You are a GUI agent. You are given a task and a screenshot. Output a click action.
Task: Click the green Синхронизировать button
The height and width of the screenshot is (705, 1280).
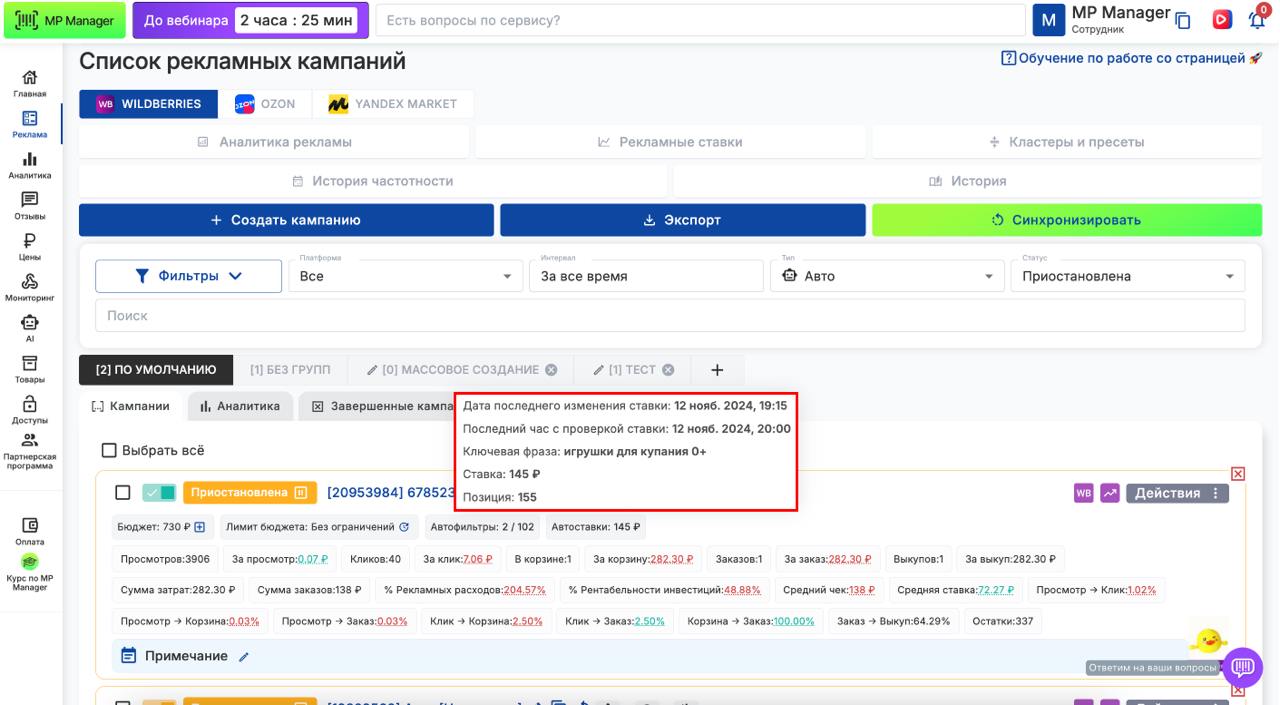click(1066, 220)
